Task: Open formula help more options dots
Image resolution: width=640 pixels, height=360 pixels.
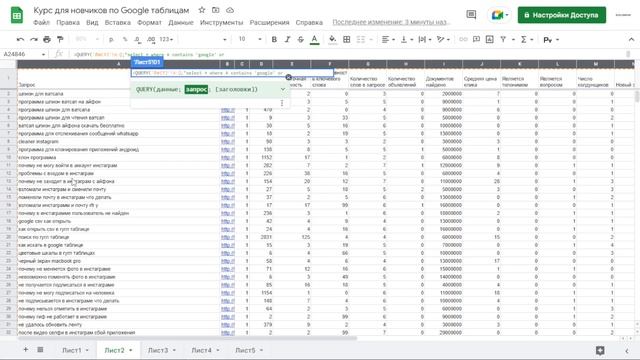Action: coord(282,103)
